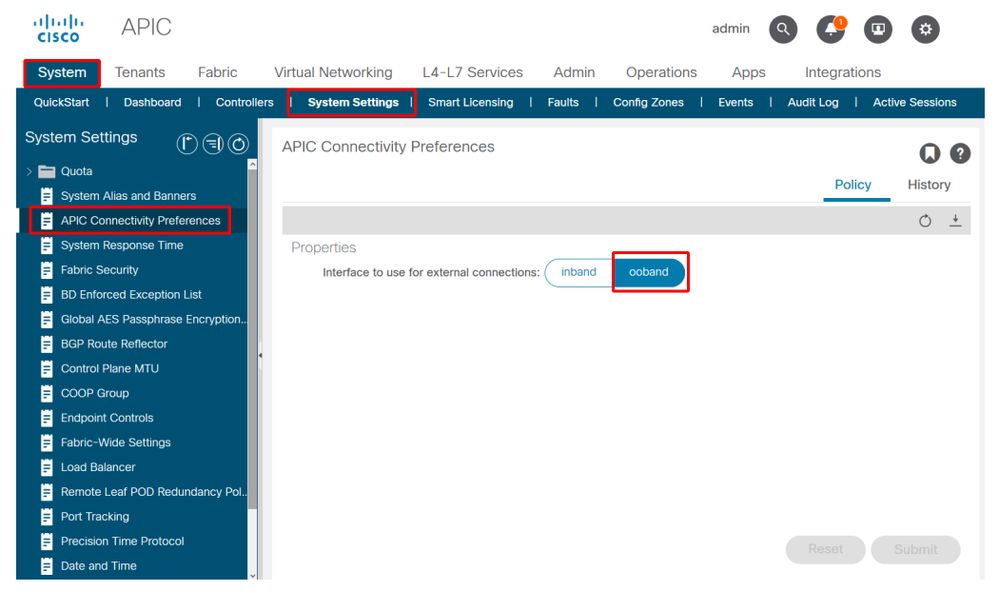Click the admin user label
Screen dimensions: 999x591
[731, 29]
